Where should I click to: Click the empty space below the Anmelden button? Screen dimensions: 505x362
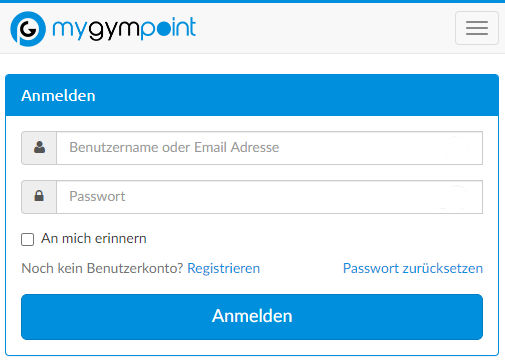coord(252,347)
